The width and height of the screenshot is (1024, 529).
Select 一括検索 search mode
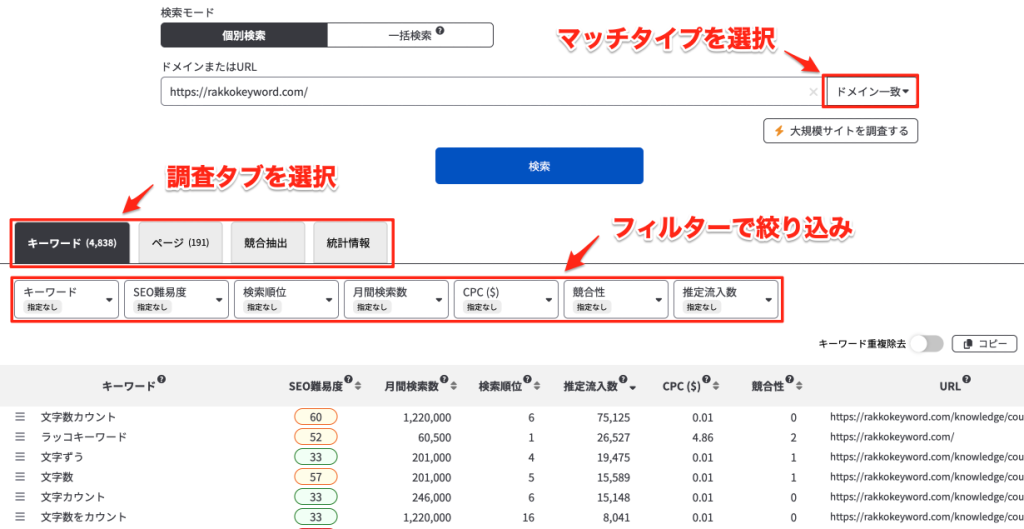pos(410,36)
